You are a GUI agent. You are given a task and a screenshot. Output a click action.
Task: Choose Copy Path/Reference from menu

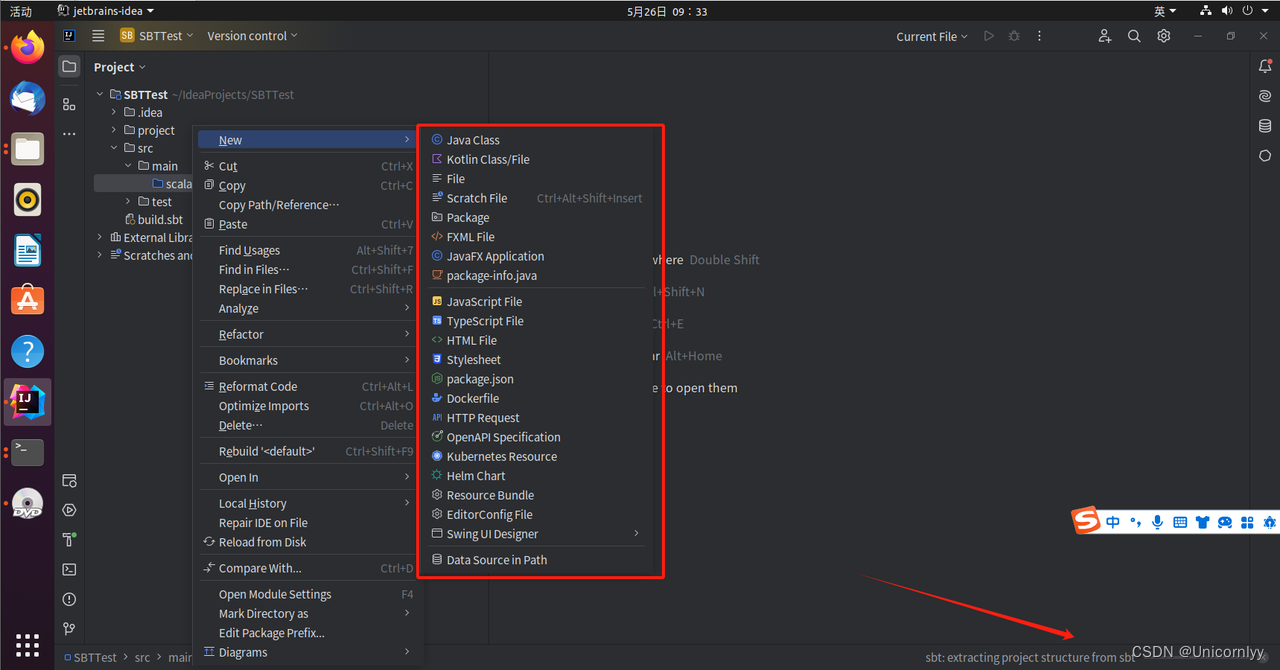[308, 205]
